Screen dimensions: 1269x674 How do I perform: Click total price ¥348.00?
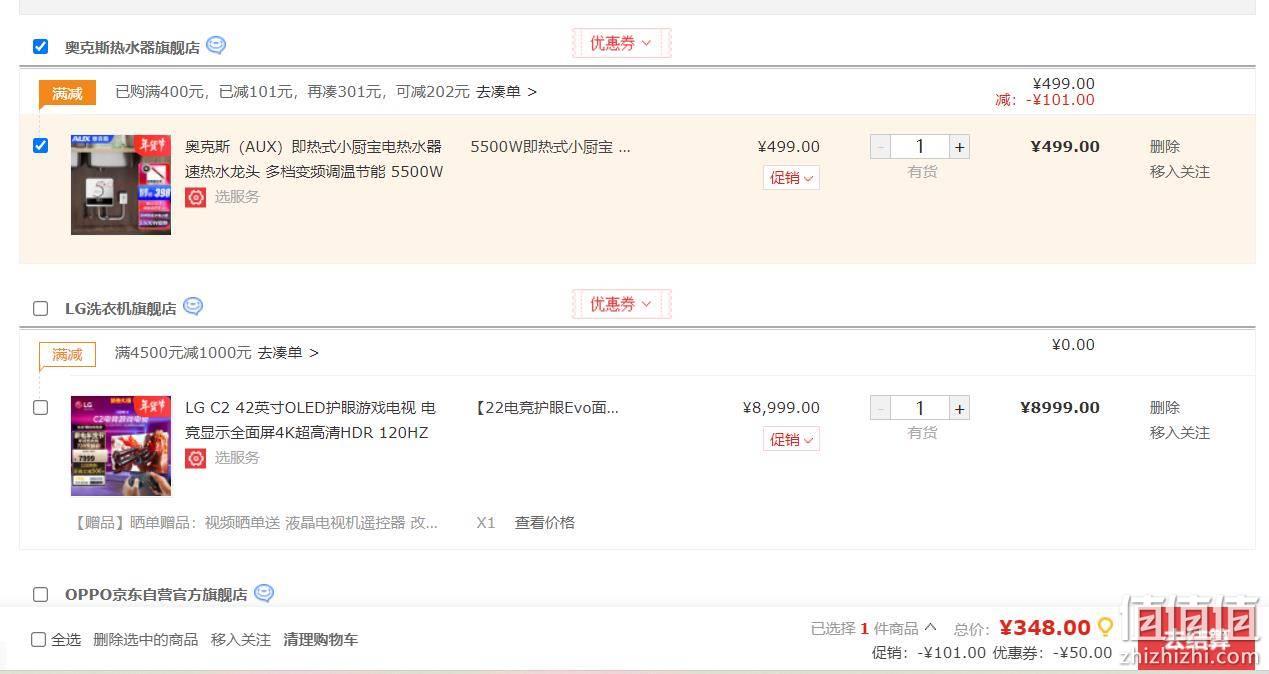(1045, 628)
